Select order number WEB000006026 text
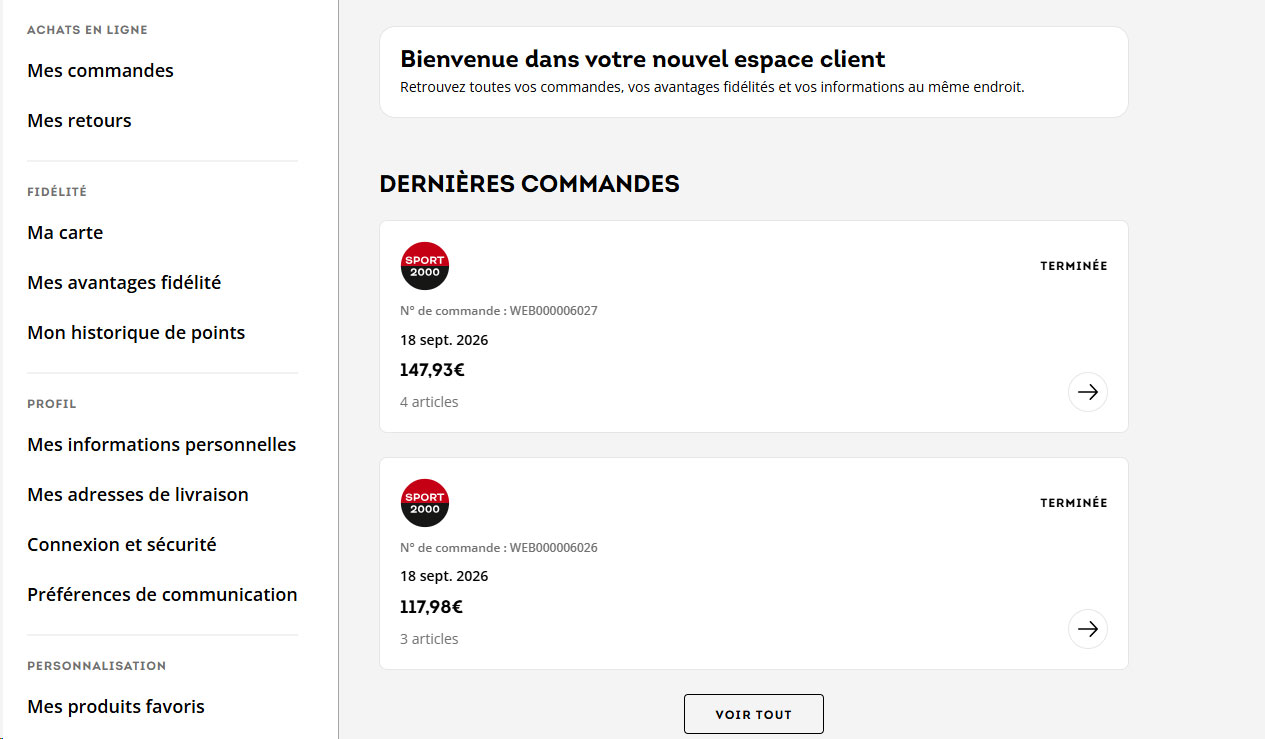The width and height of the screenshot is (1265, 739). pos(554,548)
